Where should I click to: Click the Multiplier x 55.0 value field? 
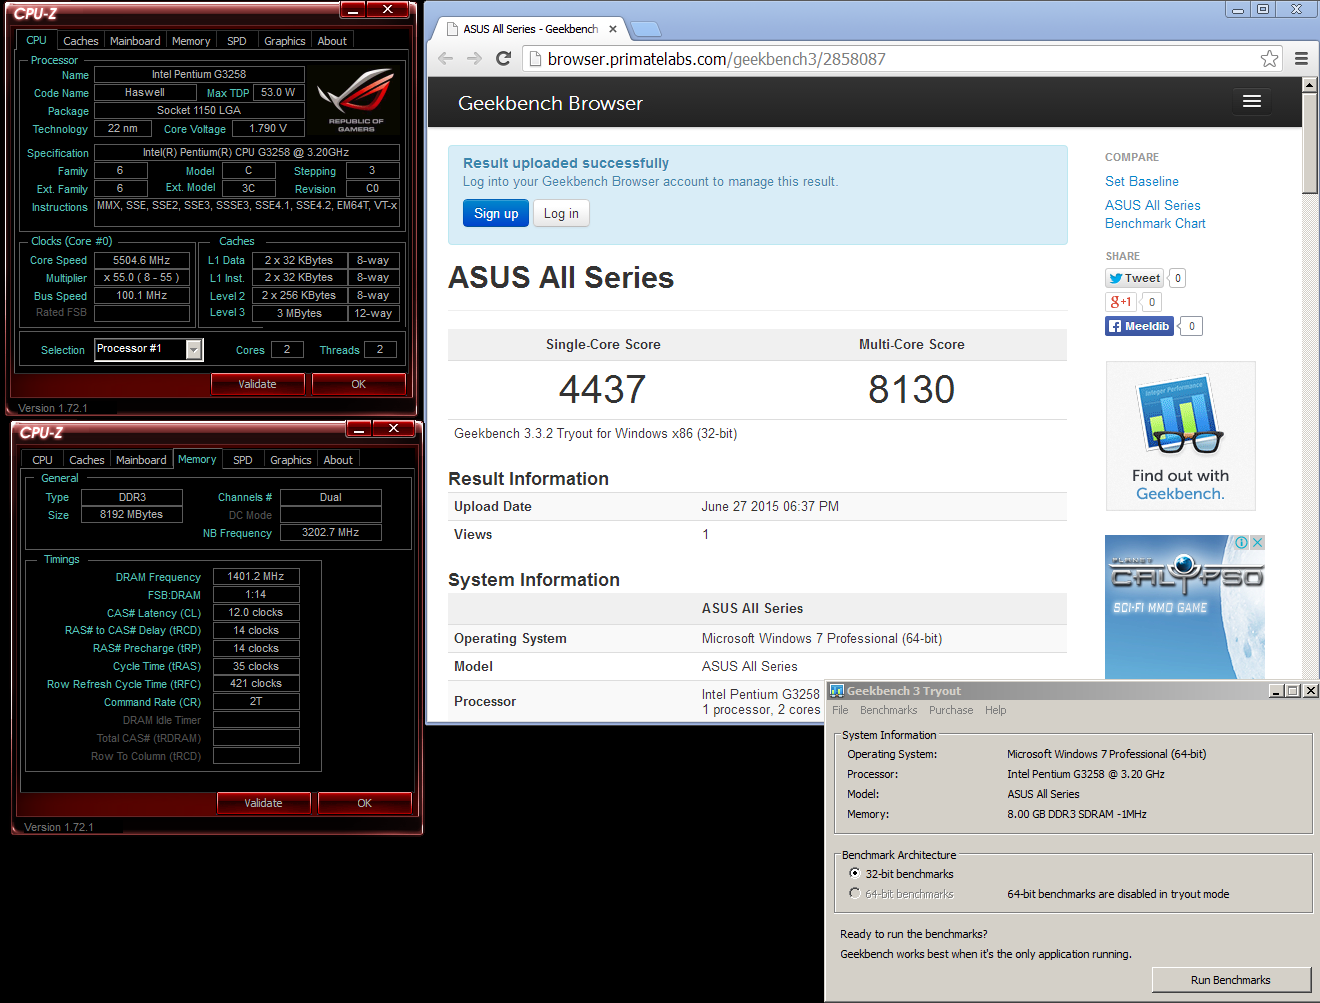(142, 278)
